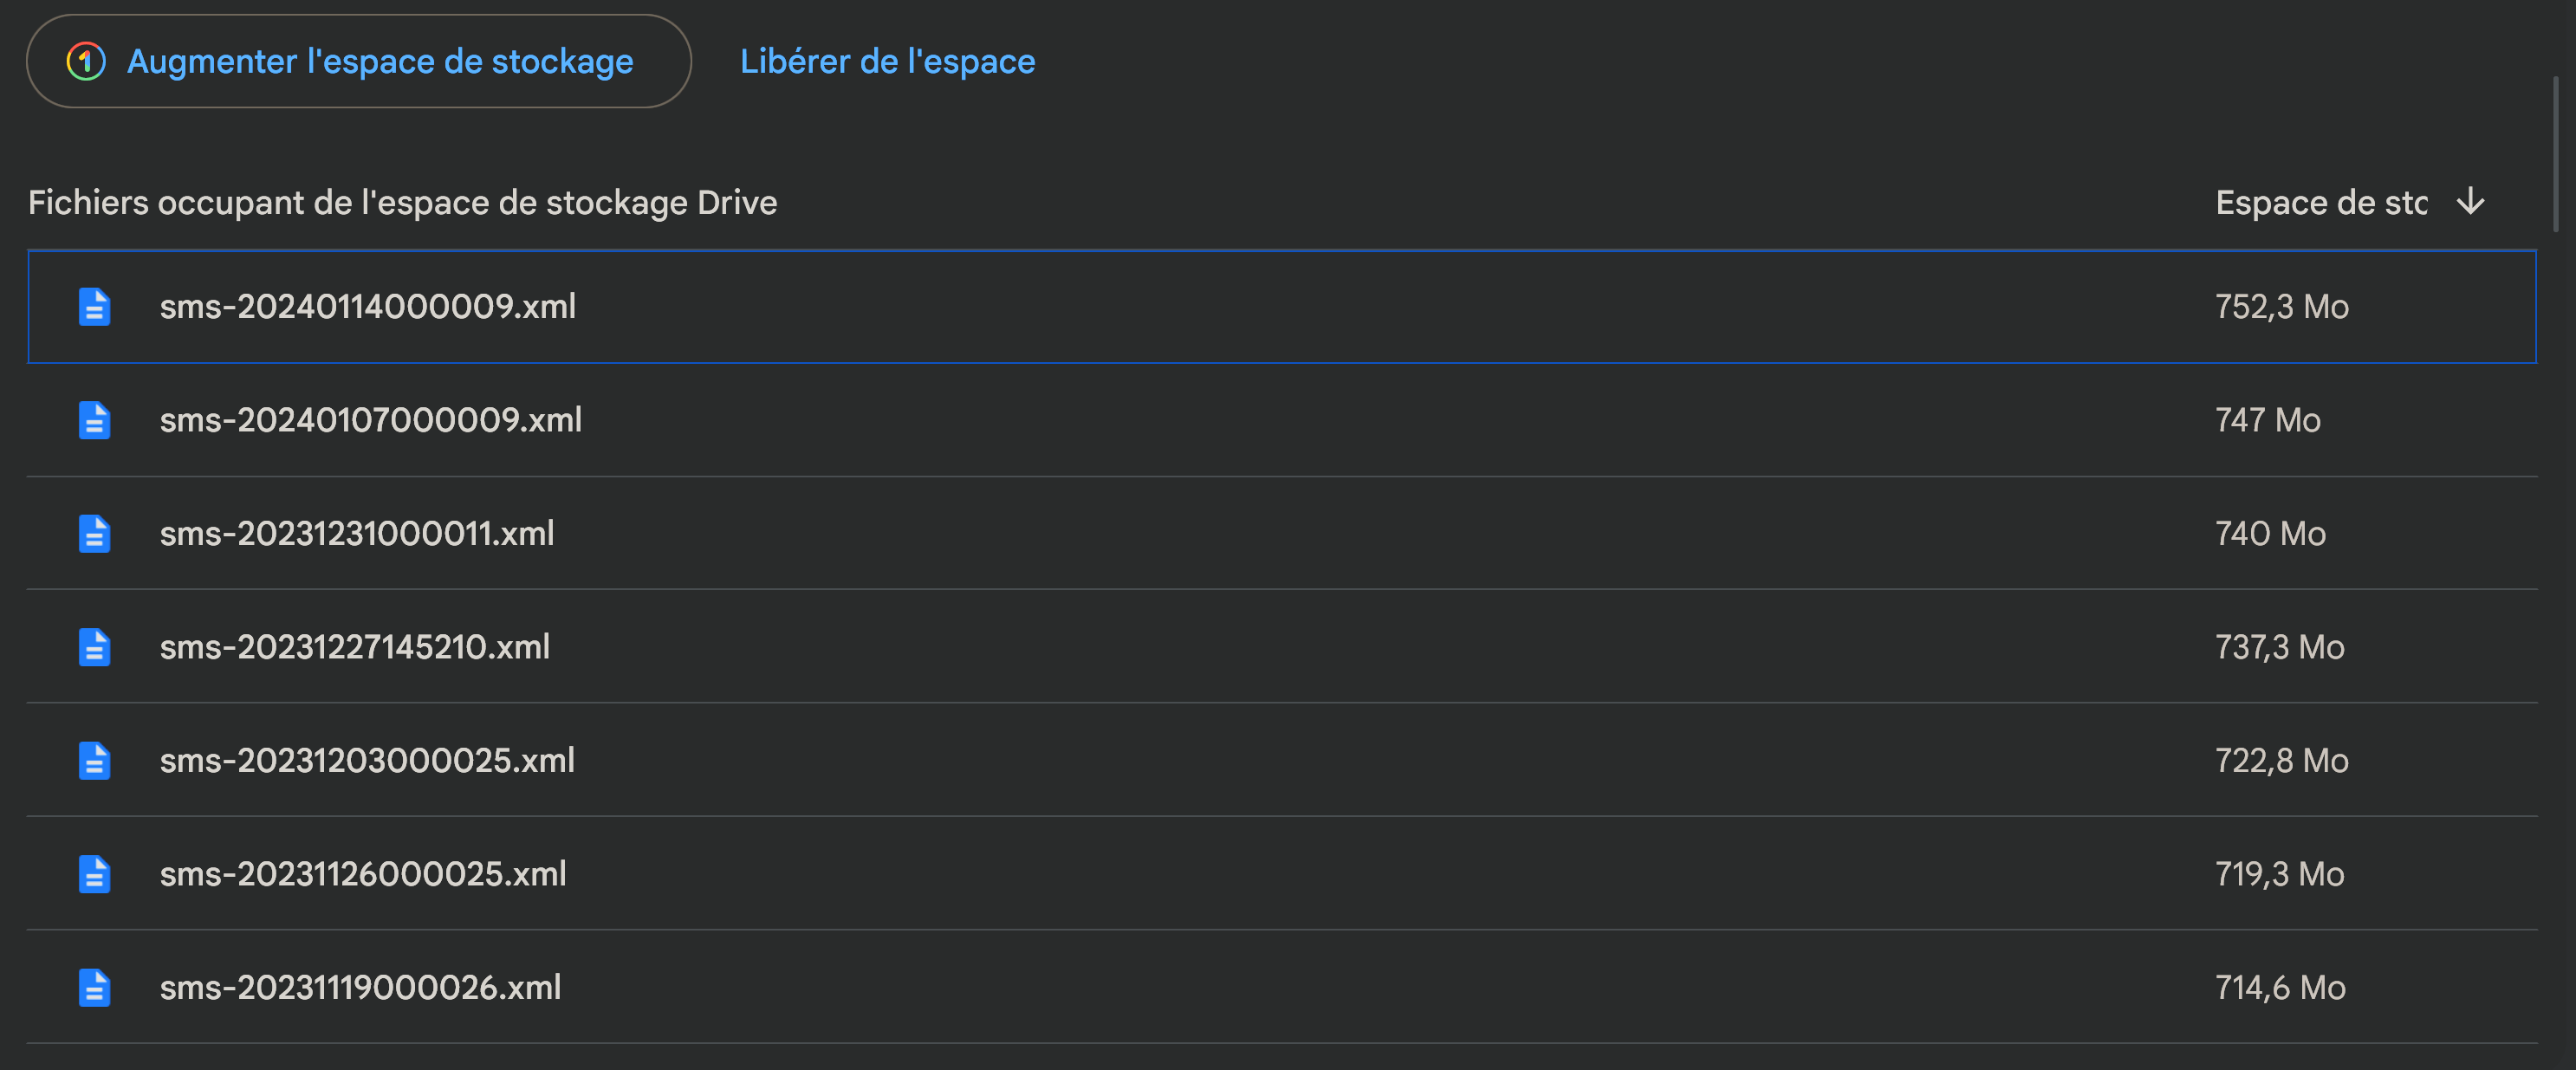Click the 714,6 Mo storage value
This screenshot has height=1070, width=2576.
click(2280, 988)
